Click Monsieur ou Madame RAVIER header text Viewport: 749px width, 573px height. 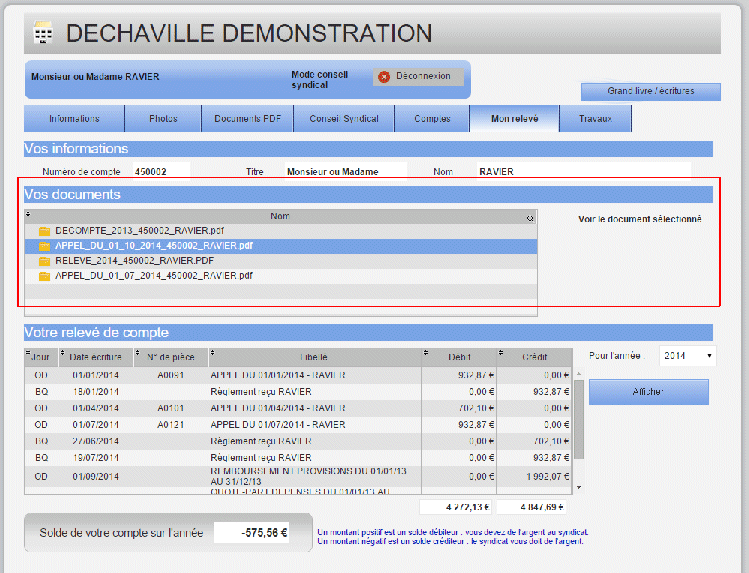tap(95, 77)
